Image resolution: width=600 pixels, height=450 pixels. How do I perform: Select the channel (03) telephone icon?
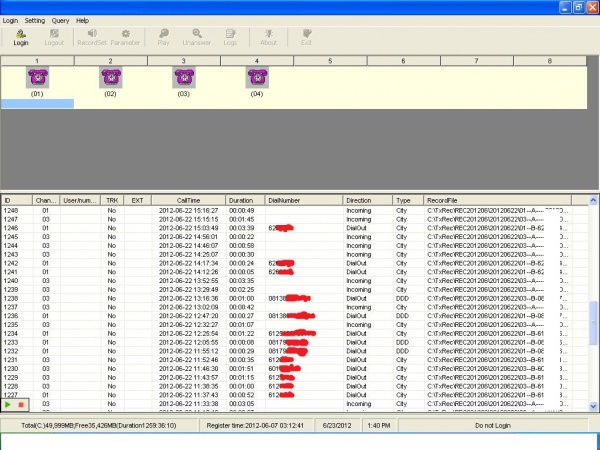[x=184, y=78]
